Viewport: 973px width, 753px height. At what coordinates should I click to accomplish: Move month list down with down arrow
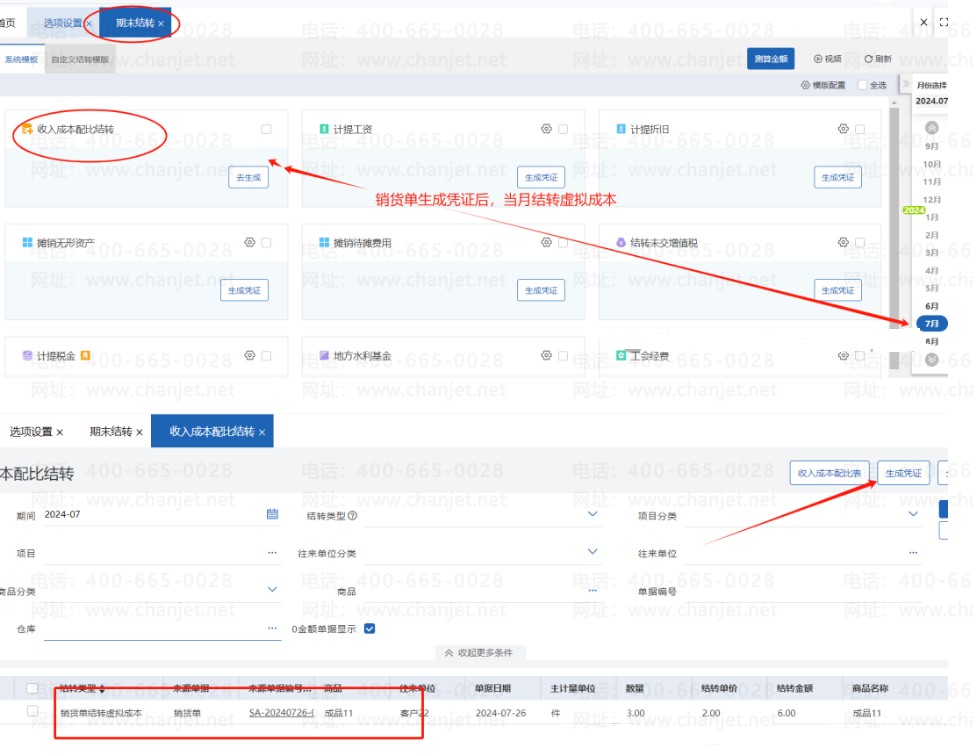[x=931, y=359]
